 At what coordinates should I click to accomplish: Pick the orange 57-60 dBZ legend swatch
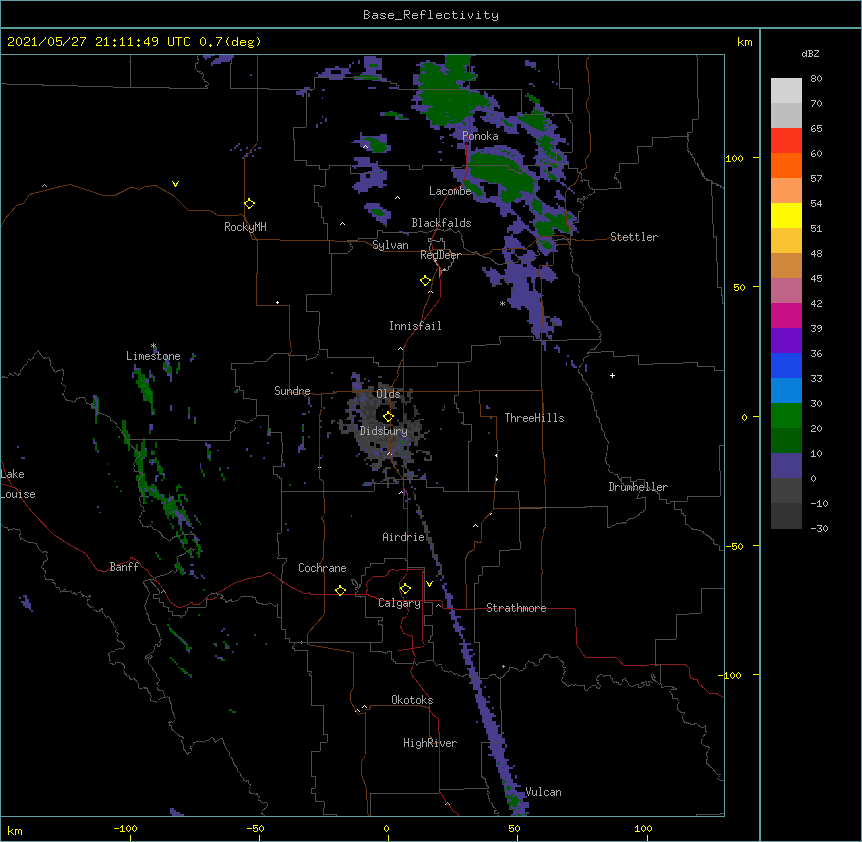point(786,165)
